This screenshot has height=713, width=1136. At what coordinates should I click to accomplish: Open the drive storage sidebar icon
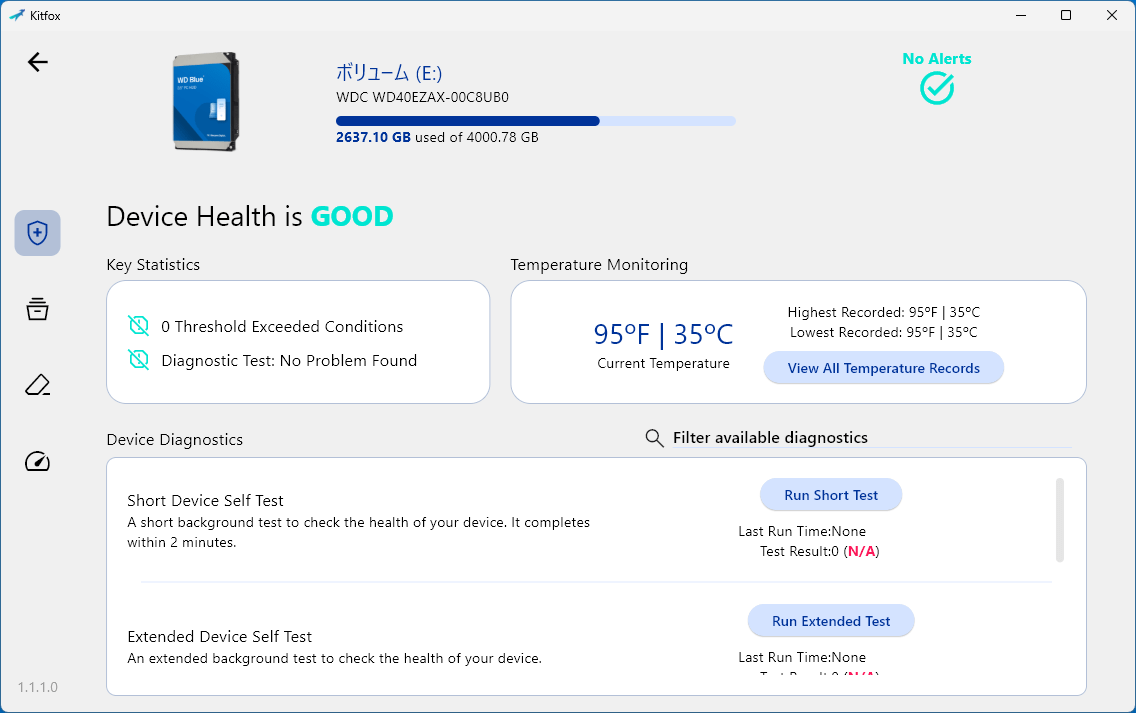[38, 309]
